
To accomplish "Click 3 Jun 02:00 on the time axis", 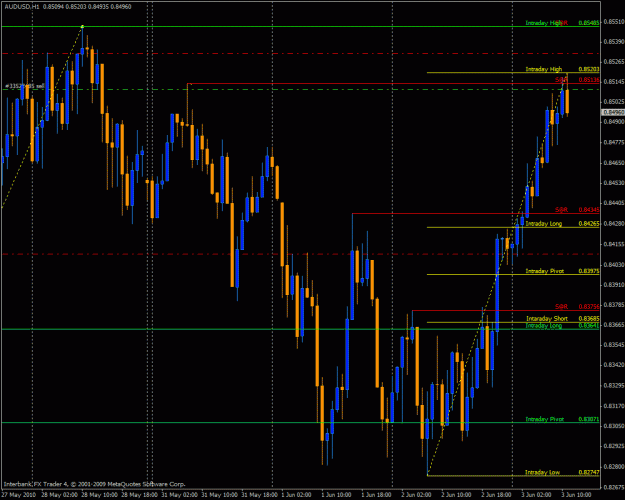I will pos(537,495).
